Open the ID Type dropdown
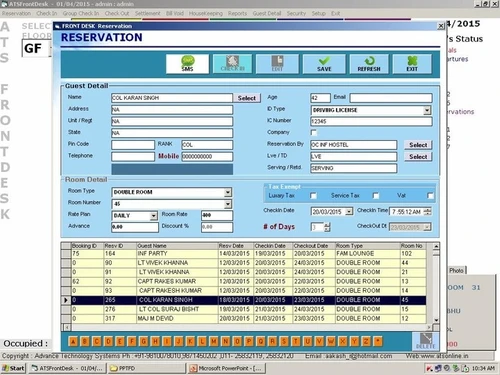Viewport: 500px width, 375px height. pos(427,110)
